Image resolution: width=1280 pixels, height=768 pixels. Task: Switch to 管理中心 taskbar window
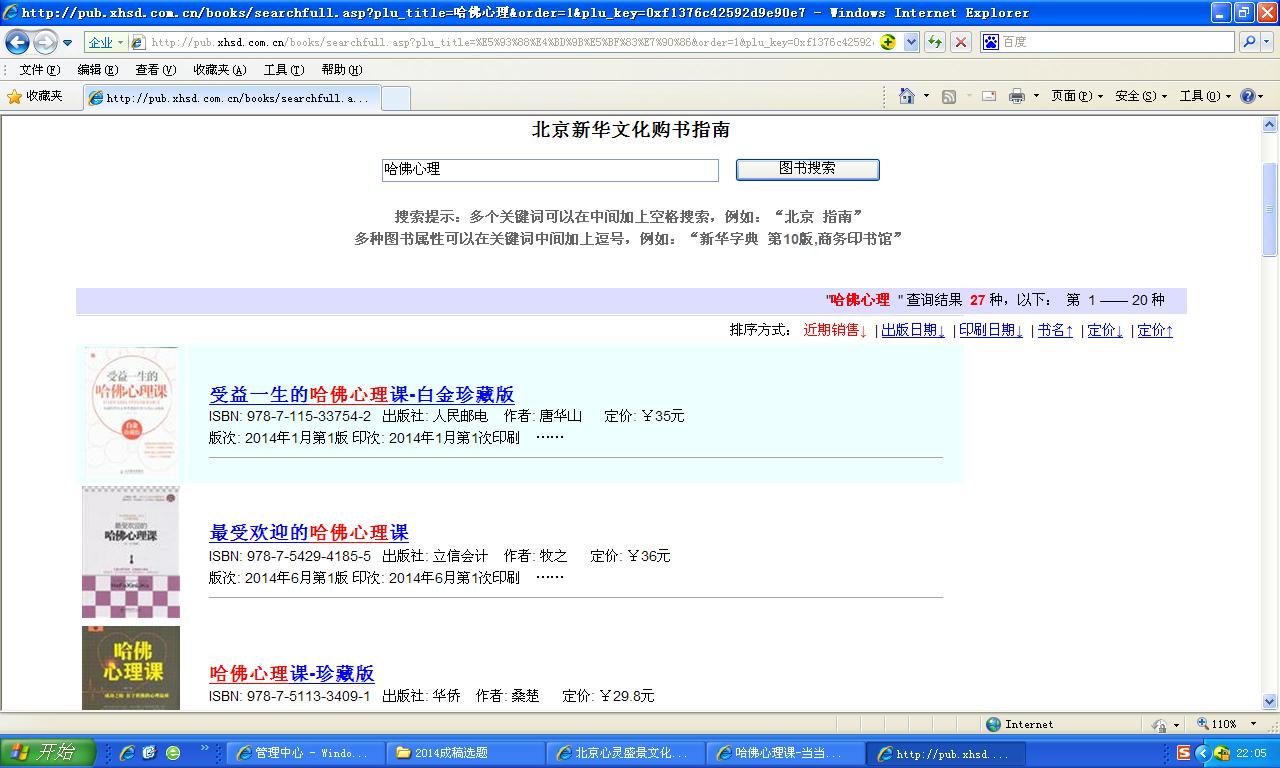point(305,753)
